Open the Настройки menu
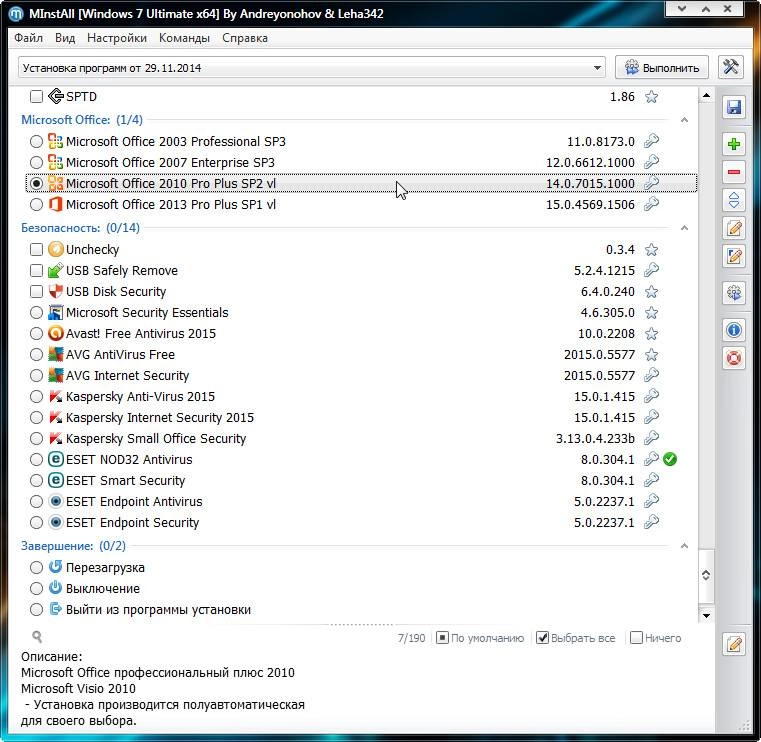This screenshot has height=742, width=761. coord(117,38)
